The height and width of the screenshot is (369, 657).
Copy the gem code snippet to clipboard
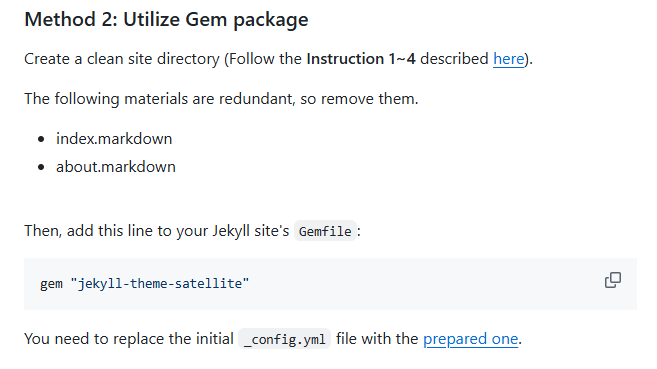(613, 280)
